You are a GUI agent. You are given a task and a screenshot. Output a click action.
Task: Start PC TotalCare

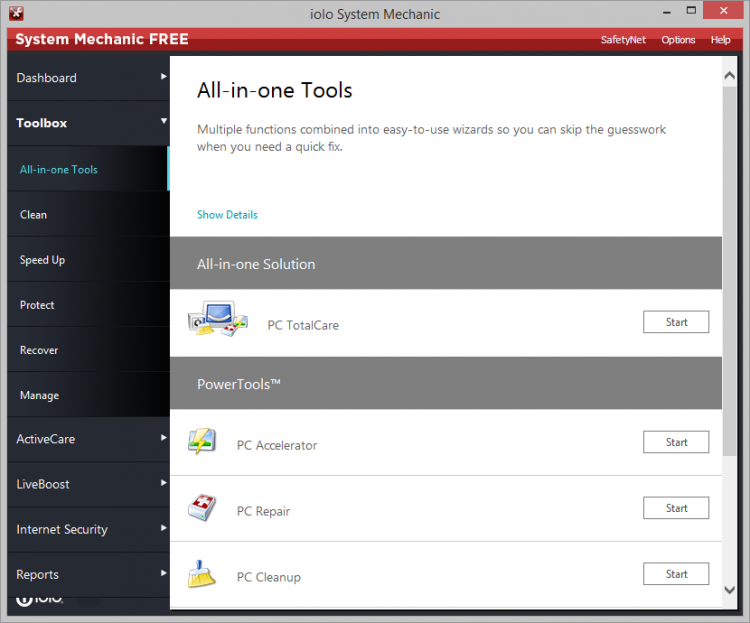coord(676,322)
